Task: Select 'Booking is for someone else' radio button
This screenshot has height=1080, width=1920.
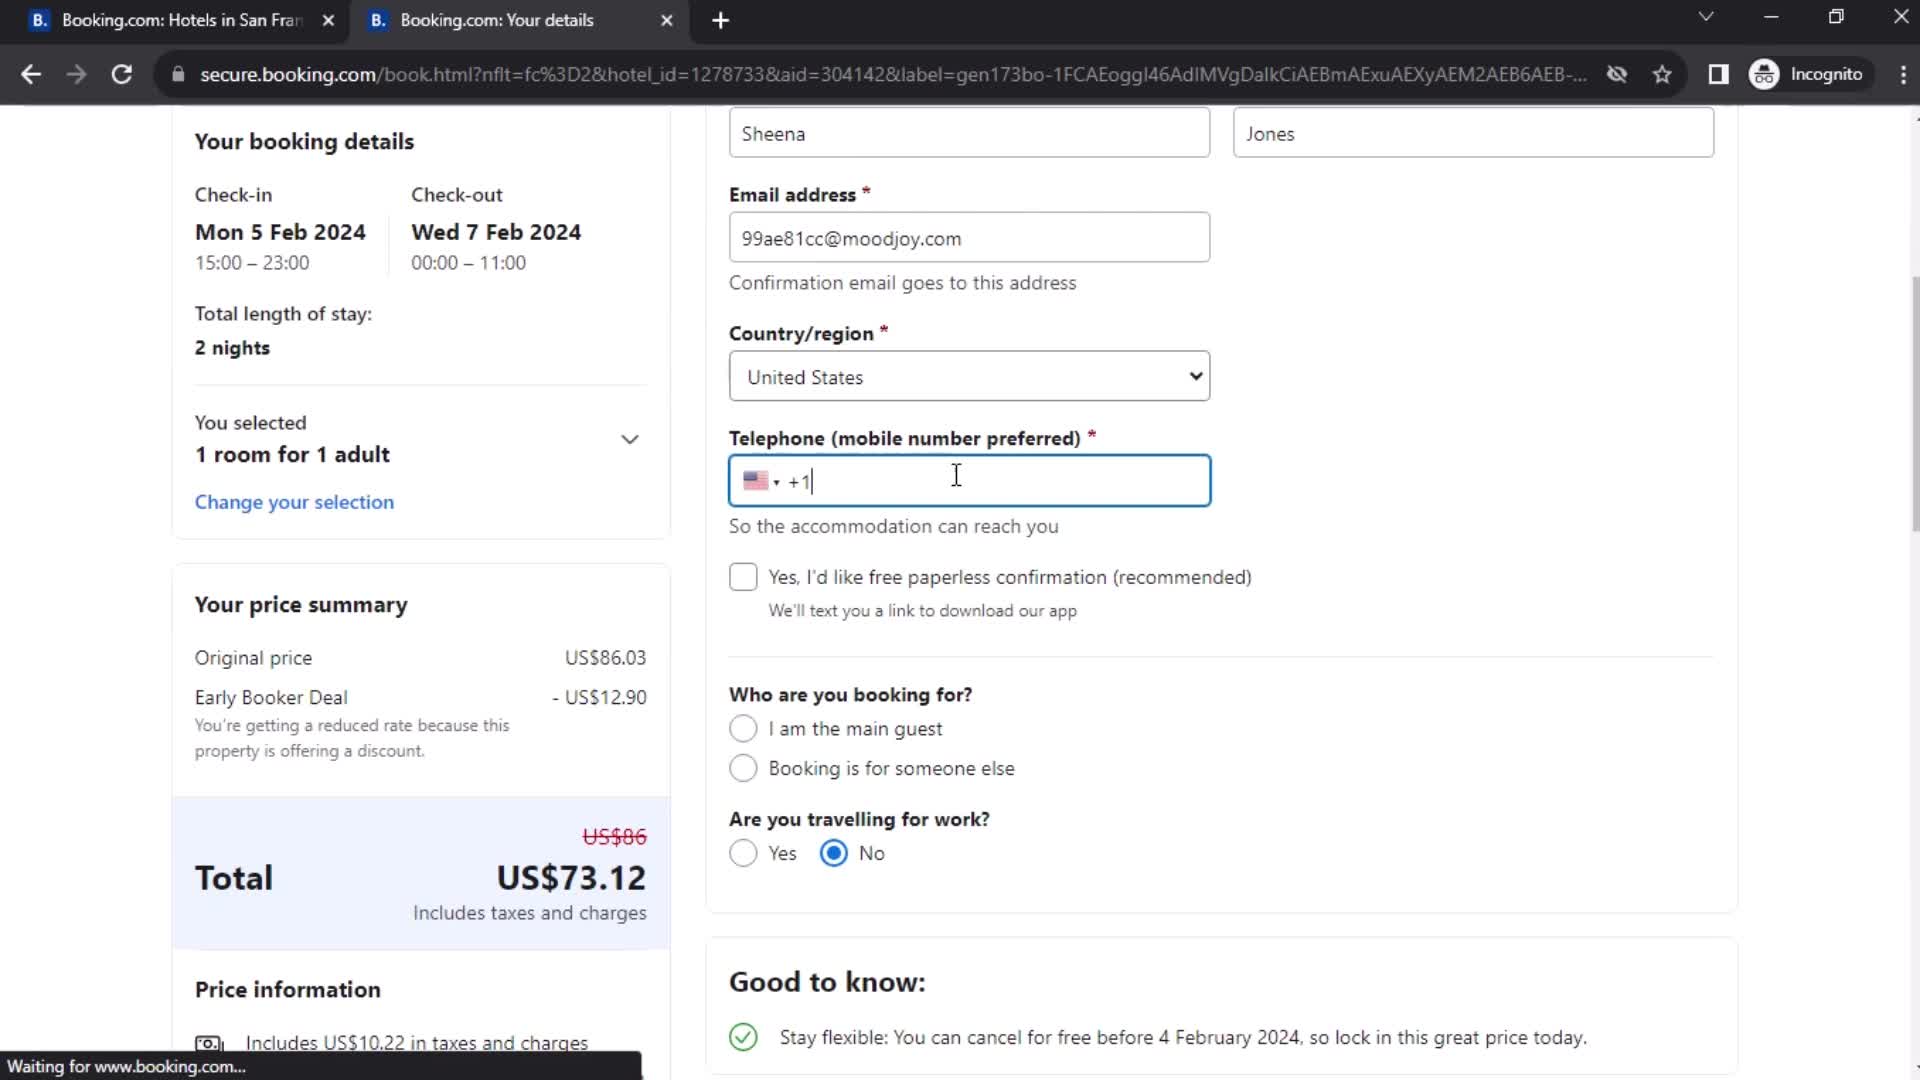Action: pos(742,769)
